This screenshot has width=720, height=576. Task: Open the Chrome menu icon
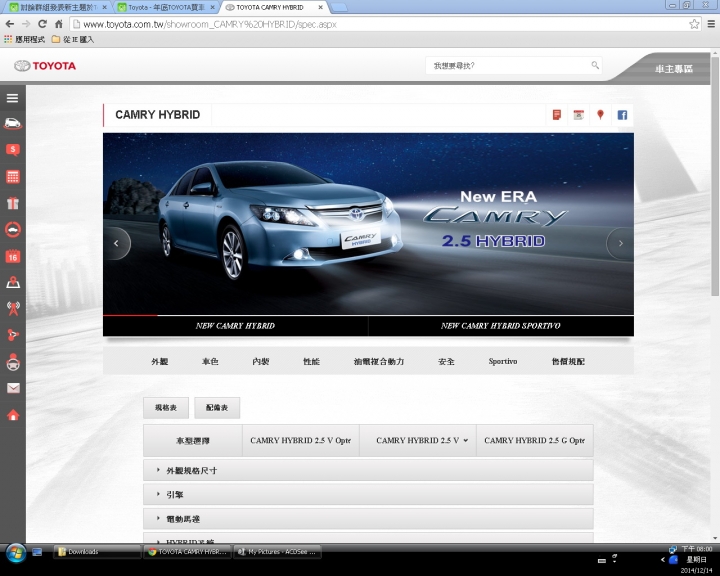[x=711, y=24]
